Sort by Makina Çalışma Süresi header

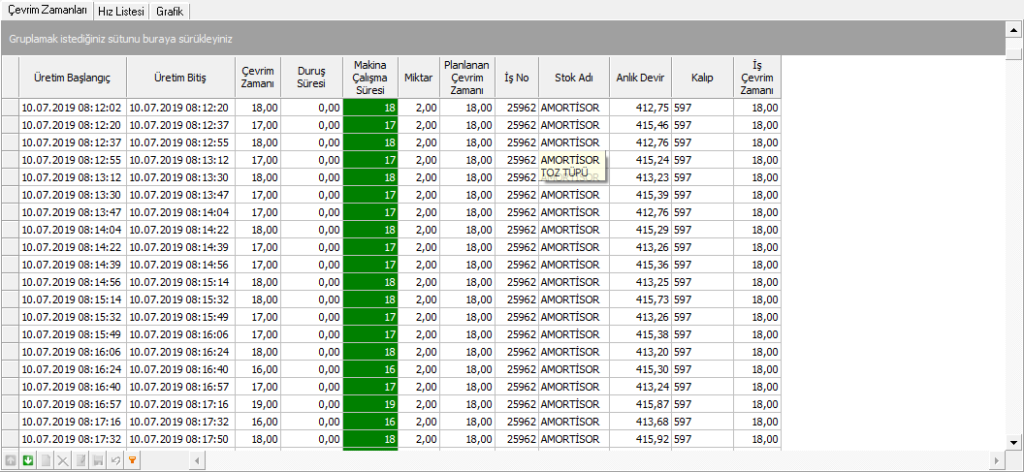370,77
